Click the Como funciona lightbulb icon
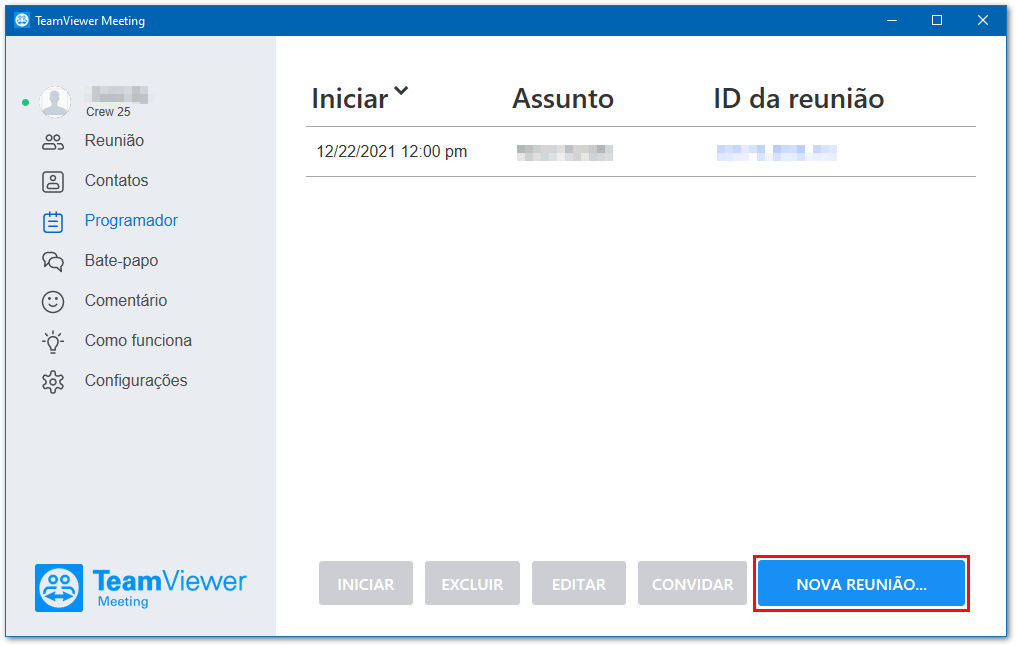The width and height of the screenshot is (1016, 646). pyautogui.click(x=52, y=342)
